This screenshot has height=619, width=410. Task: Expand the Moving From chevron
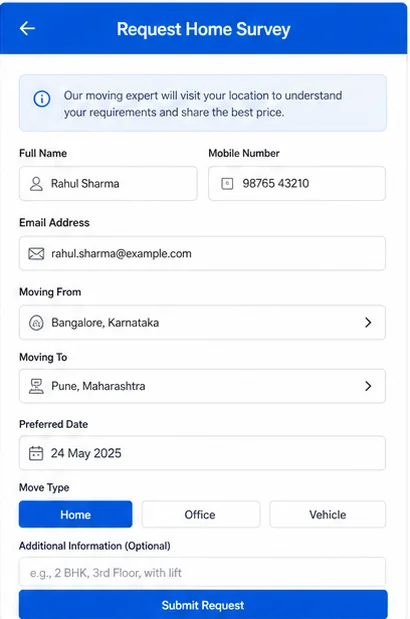click(x=368, y=323)
